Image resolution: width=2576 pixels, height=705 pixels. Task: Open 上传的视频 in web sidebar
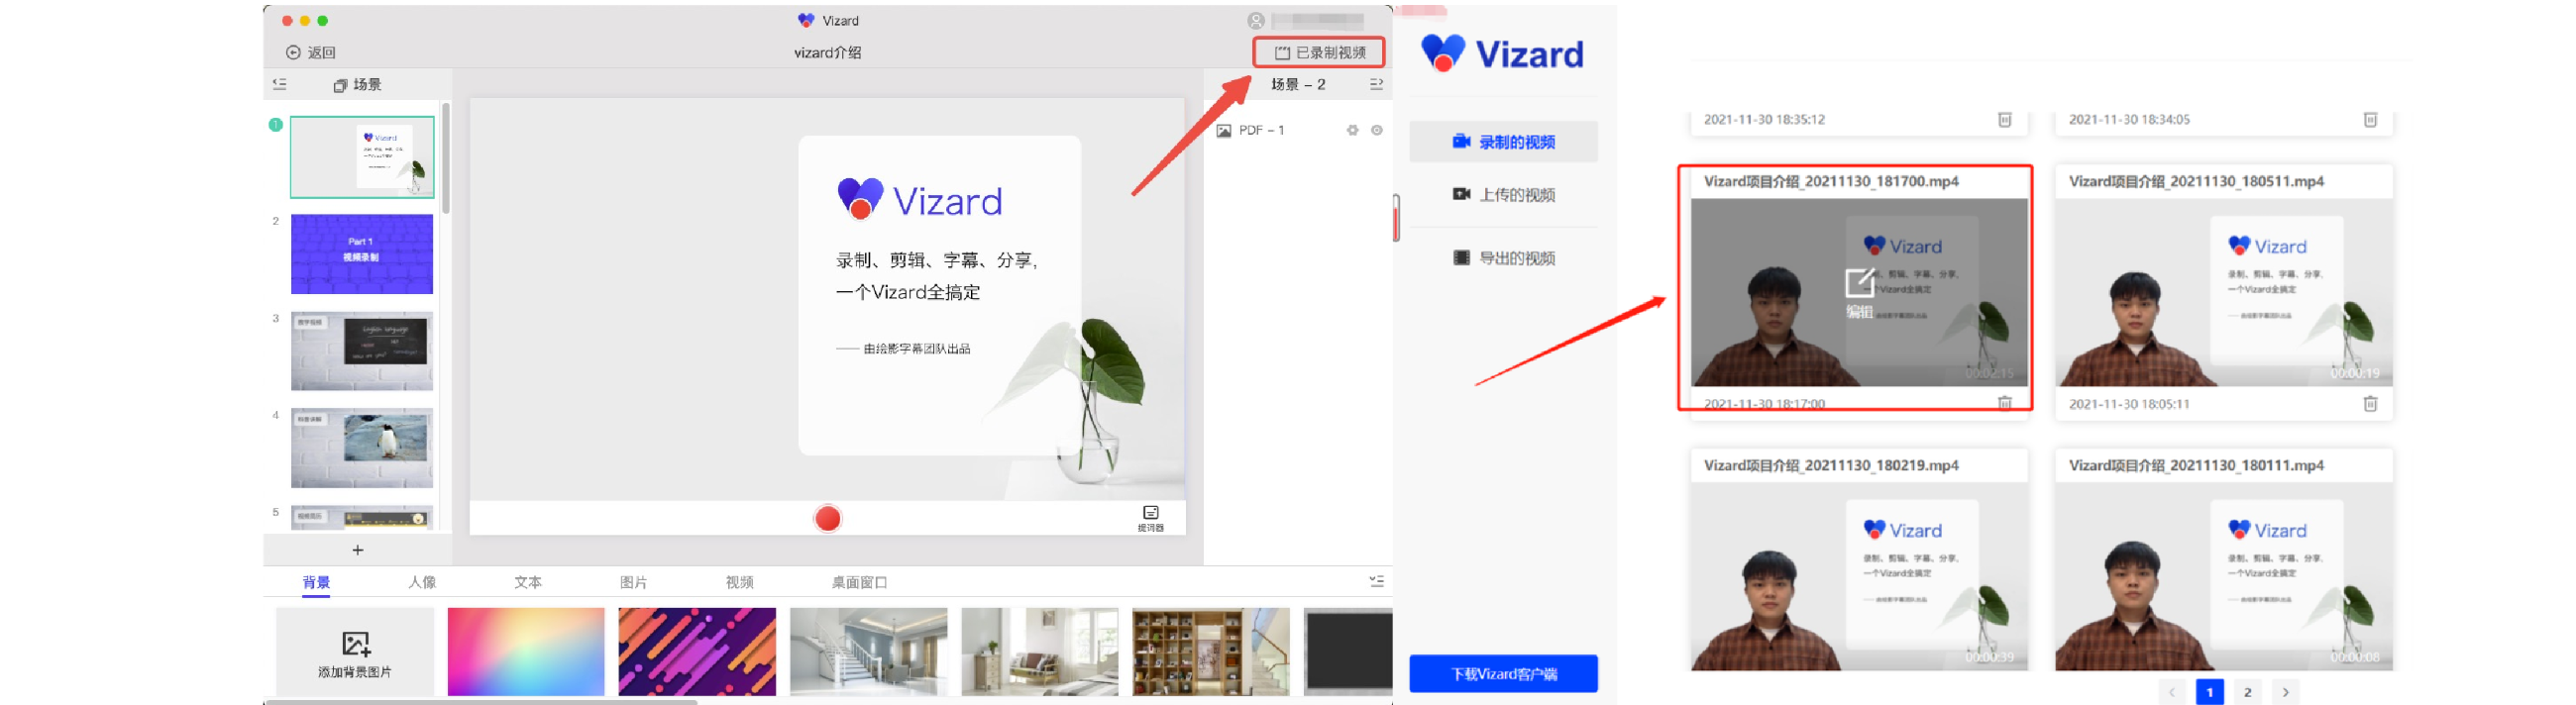click(1503, 195)
